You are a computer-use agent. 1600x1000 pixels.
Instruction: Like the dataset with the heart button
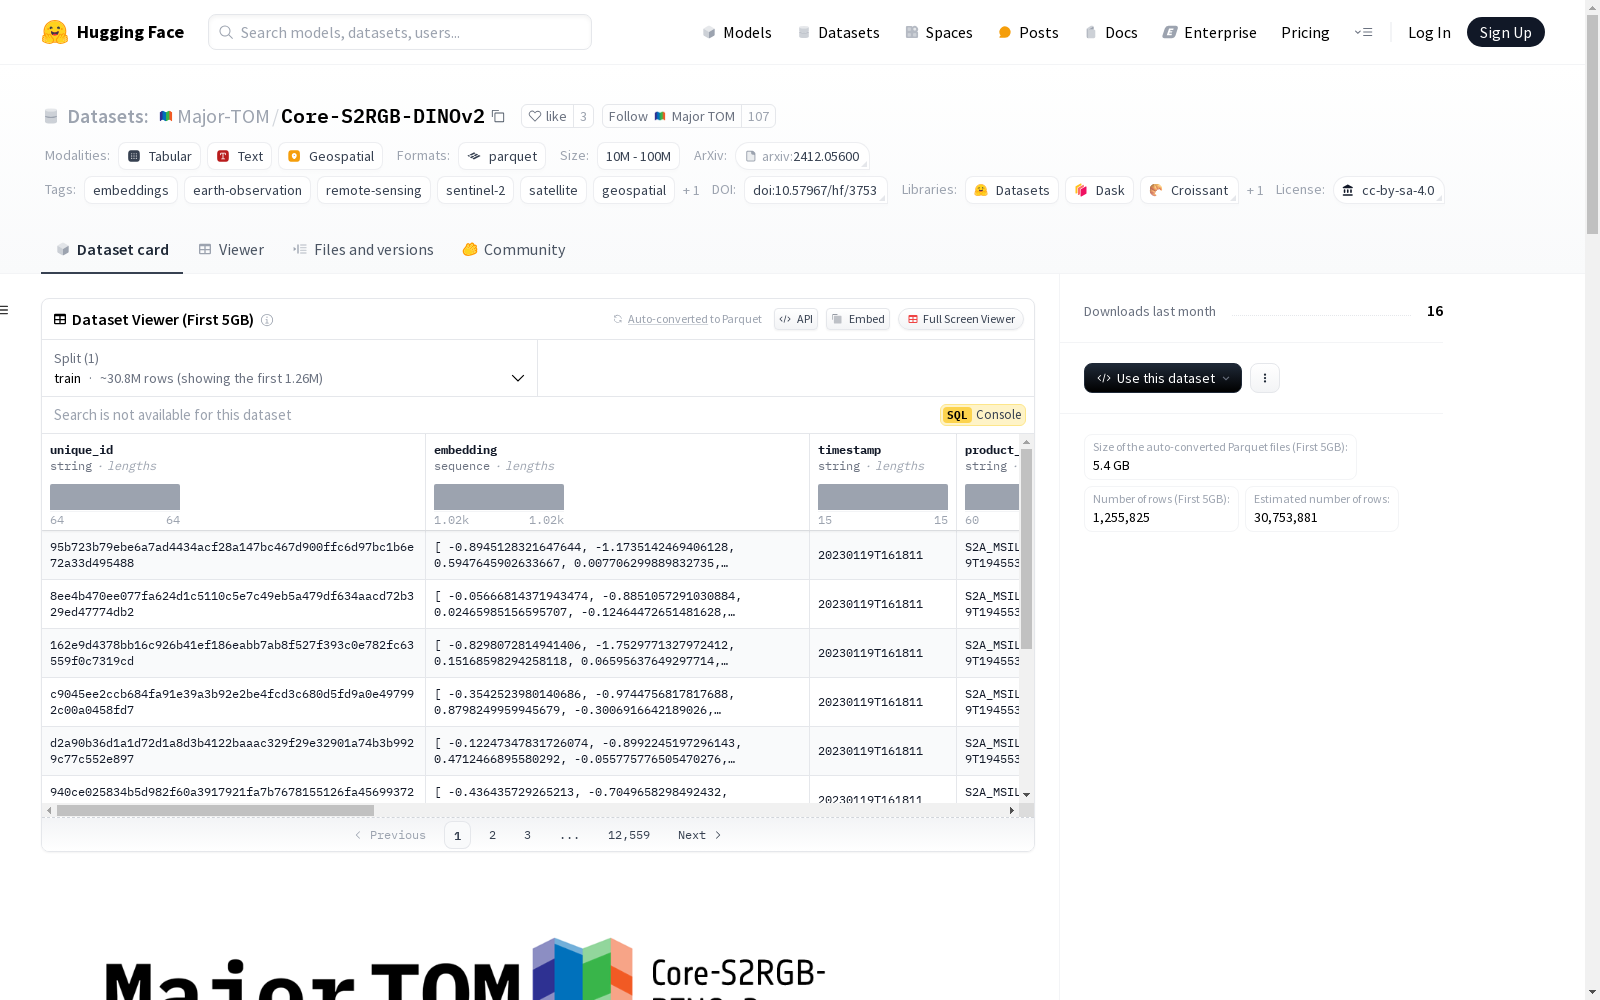tap(547, 116)
